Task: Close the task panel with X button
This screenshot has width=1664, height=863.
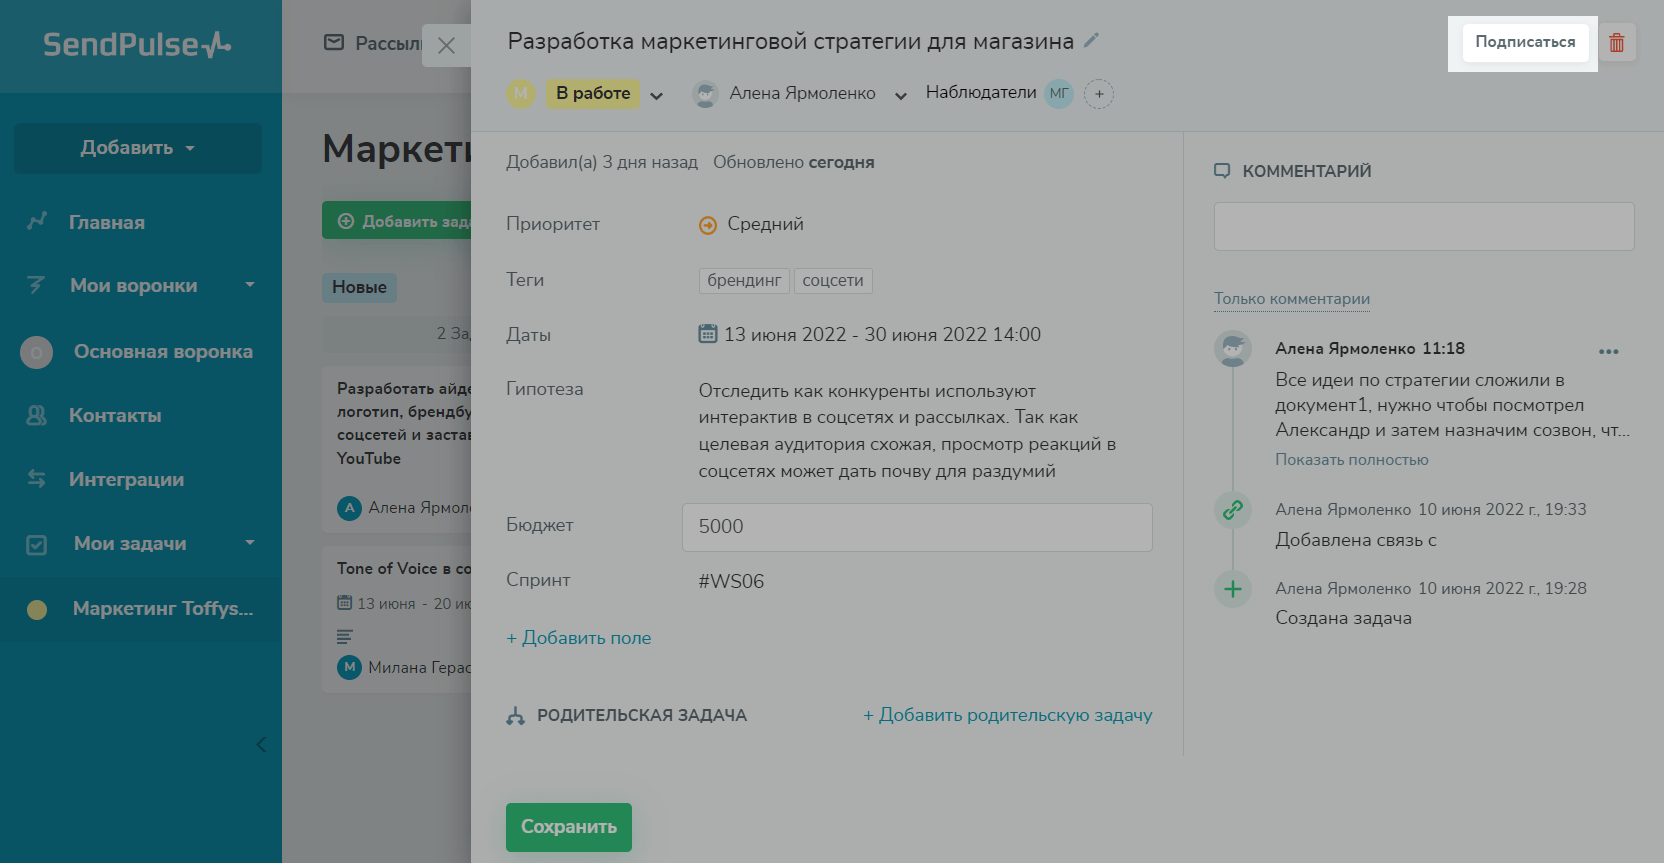Action: pos(447,46)
